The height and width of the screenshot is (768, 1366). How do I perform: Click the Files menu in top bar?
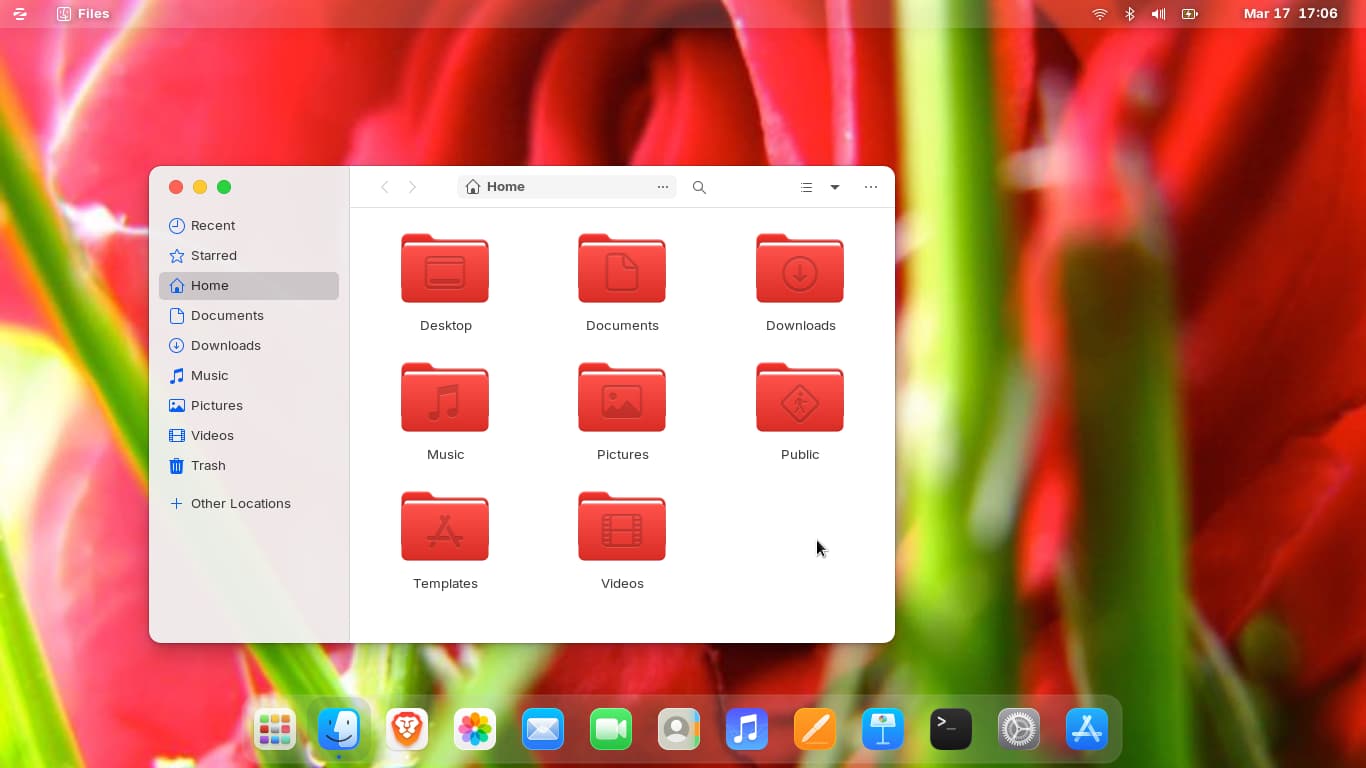84,14
